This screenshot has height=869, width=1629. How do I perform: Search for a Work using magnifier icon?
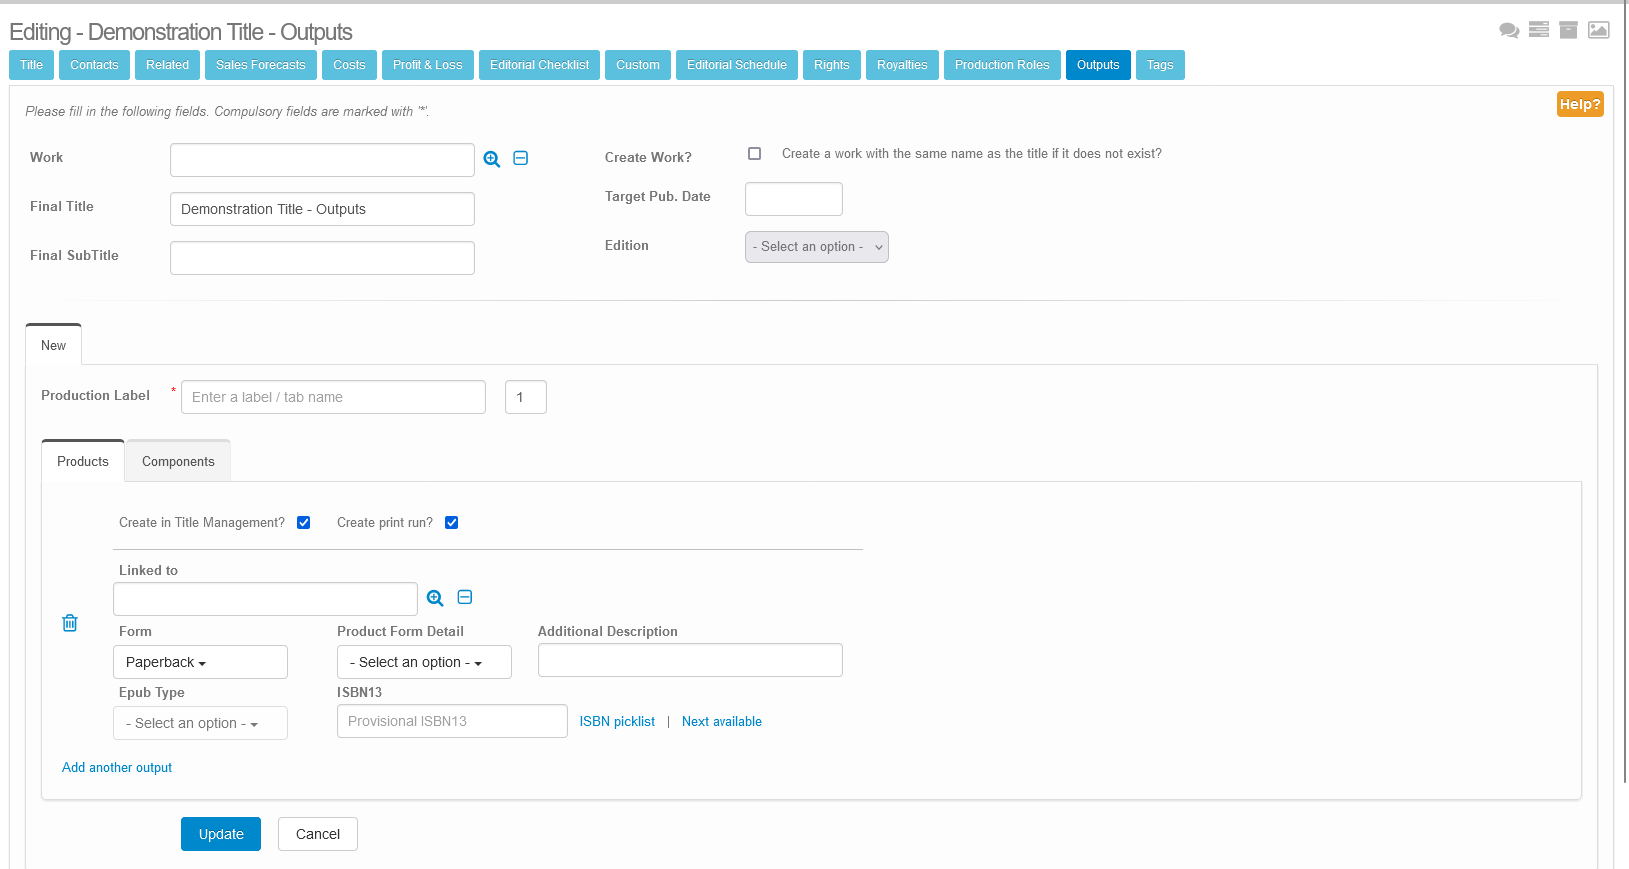[x=492, y=159]
